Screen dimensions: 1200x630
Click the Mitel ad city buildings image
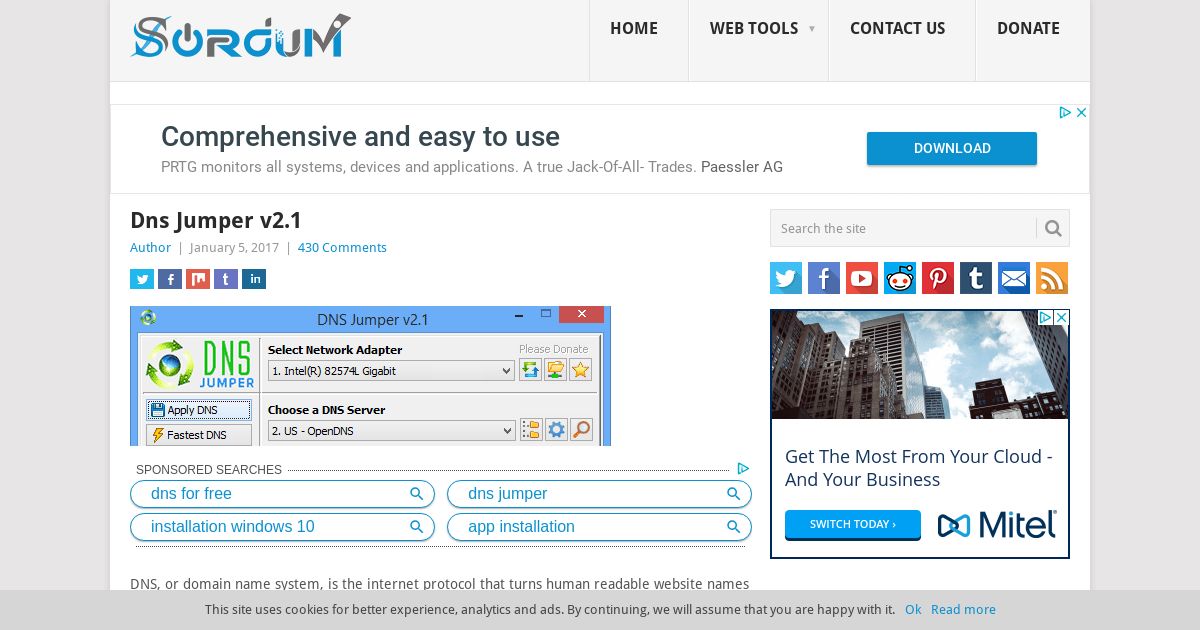pos(920,364)
